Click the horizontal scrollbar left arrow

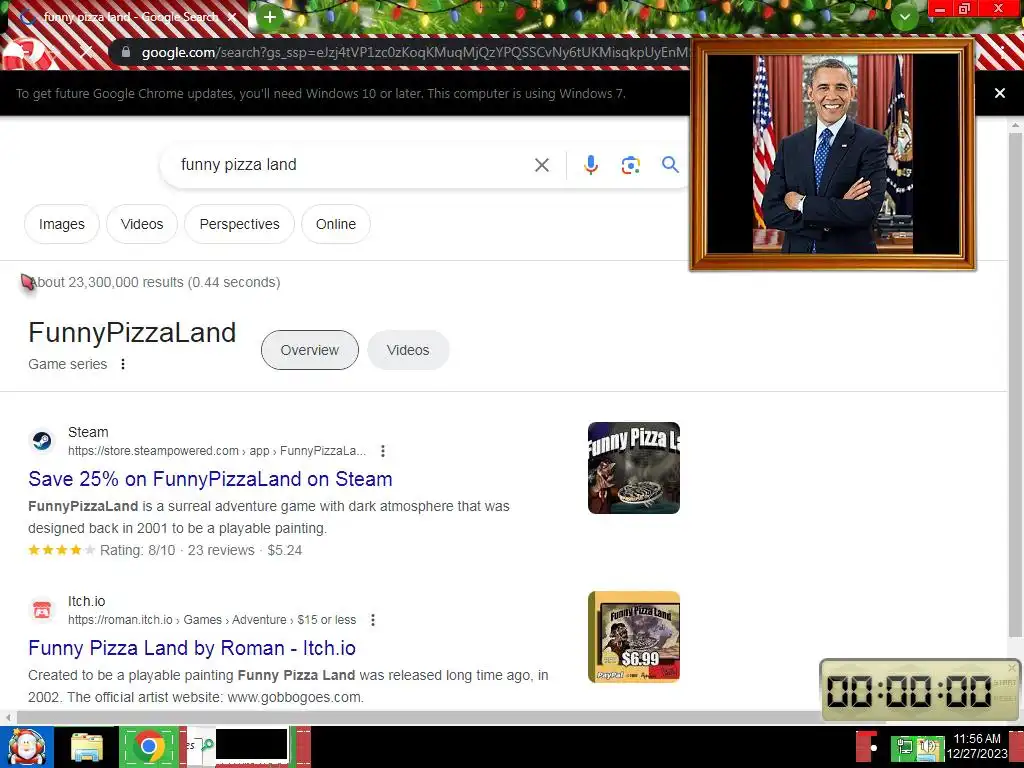click(x=8, y=717)
